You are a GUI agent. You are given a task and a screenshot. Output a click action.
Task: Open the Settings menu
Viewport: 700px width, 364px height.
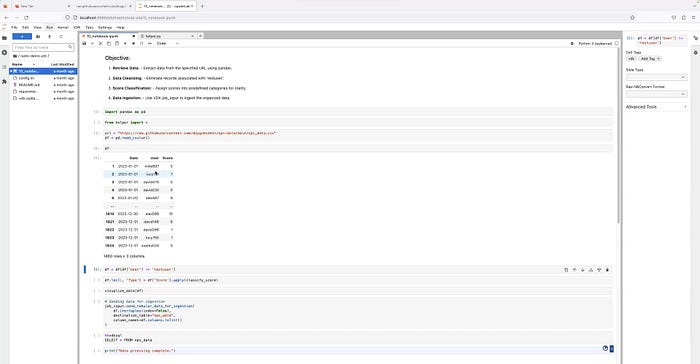pos(105,27)
